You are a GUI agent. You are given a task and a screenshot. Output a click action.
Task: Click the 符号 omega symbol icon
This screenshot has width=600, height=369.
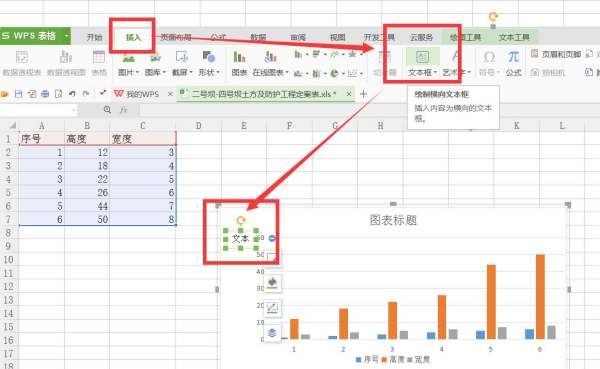(489, 57)
